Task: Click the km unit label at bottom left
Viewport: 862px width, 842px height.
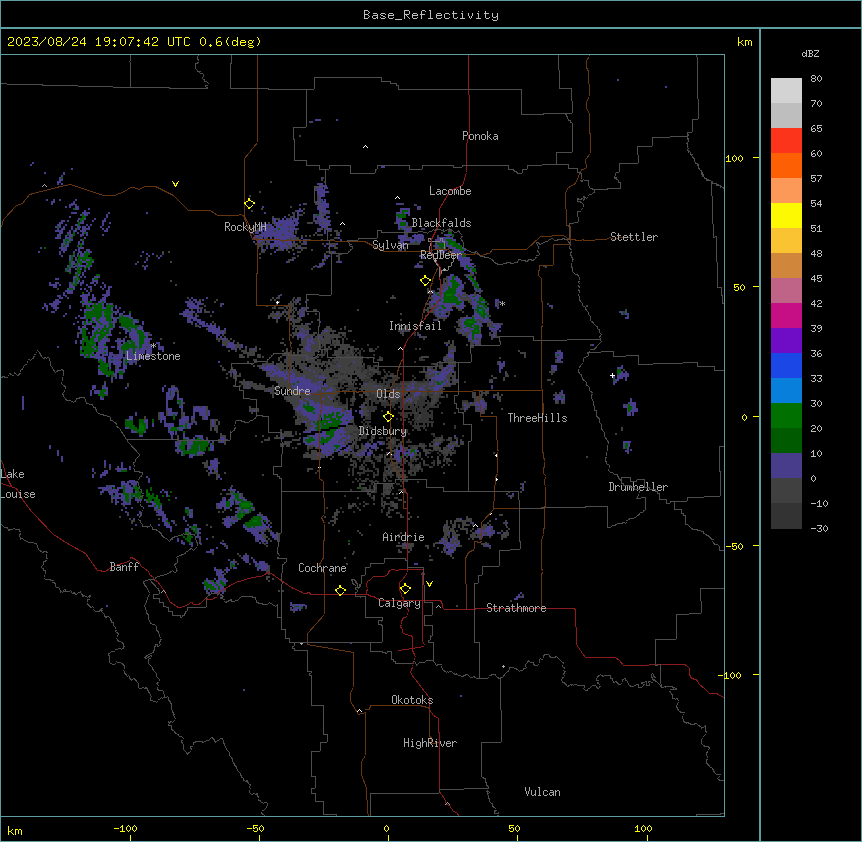Action: [15, 831]
